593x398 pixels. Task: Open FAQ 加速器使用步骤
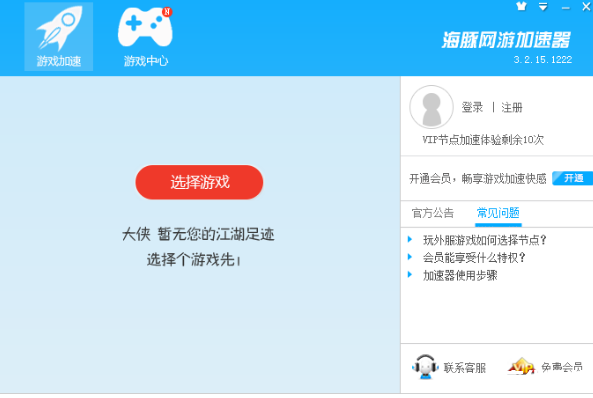460,275
